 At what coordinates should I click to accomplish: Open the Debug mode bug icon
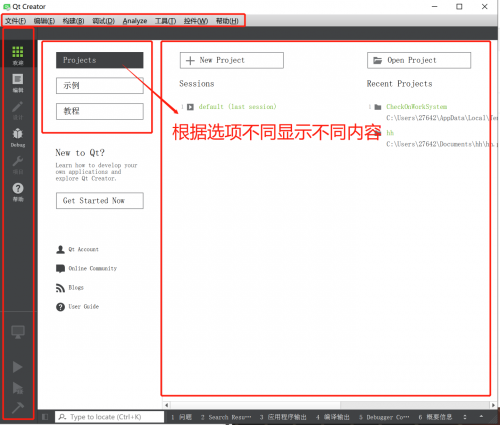(18, 137)
